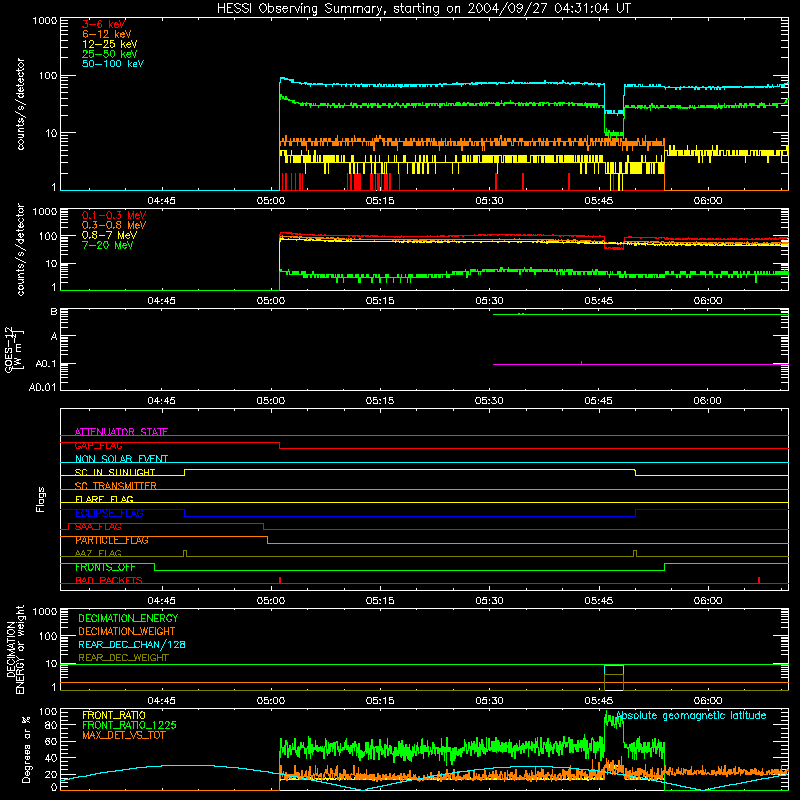800x800 pixels.
Task: Select the 3-6 keV legend label
Action: pos(104,24)
